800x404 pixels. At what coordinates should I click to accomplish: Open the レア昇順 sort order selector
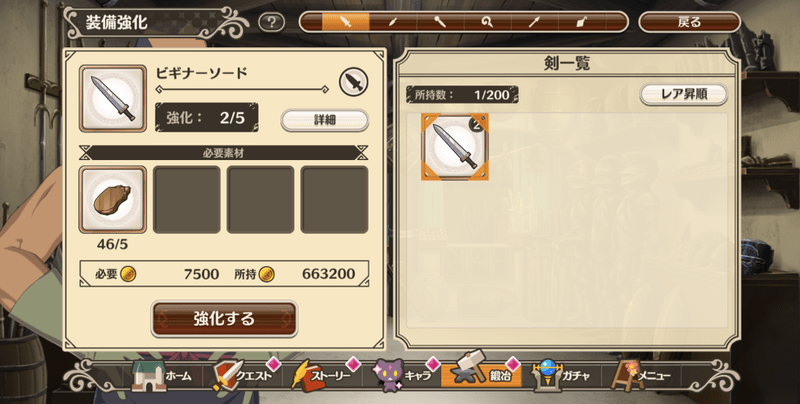[x=684, y=94]
